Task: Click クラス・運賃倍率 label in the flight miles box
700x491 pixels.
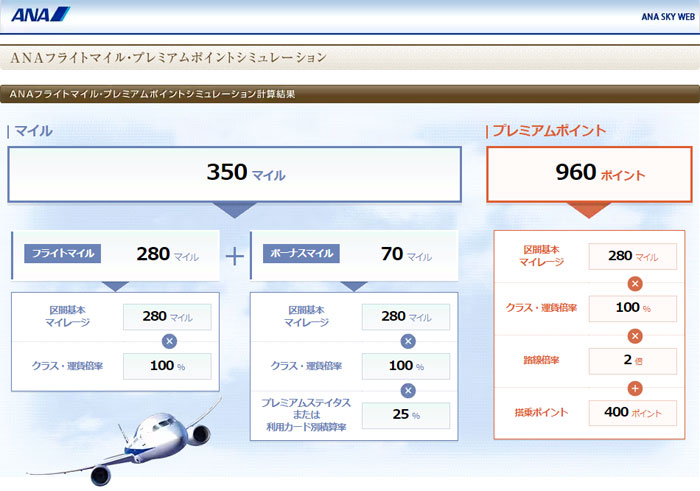Action: pyautogui.click(x=67, y=366)
